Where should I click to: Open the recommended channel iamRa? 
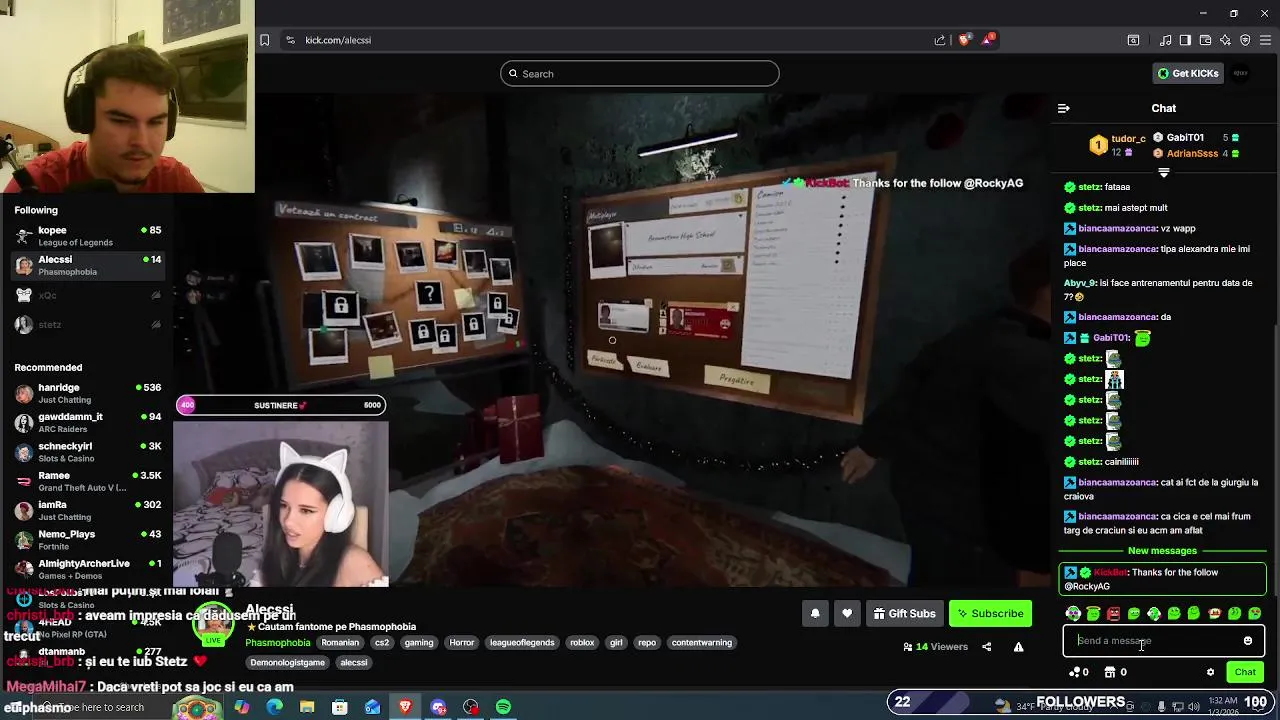pyautogui.click(x=87, y=510)
